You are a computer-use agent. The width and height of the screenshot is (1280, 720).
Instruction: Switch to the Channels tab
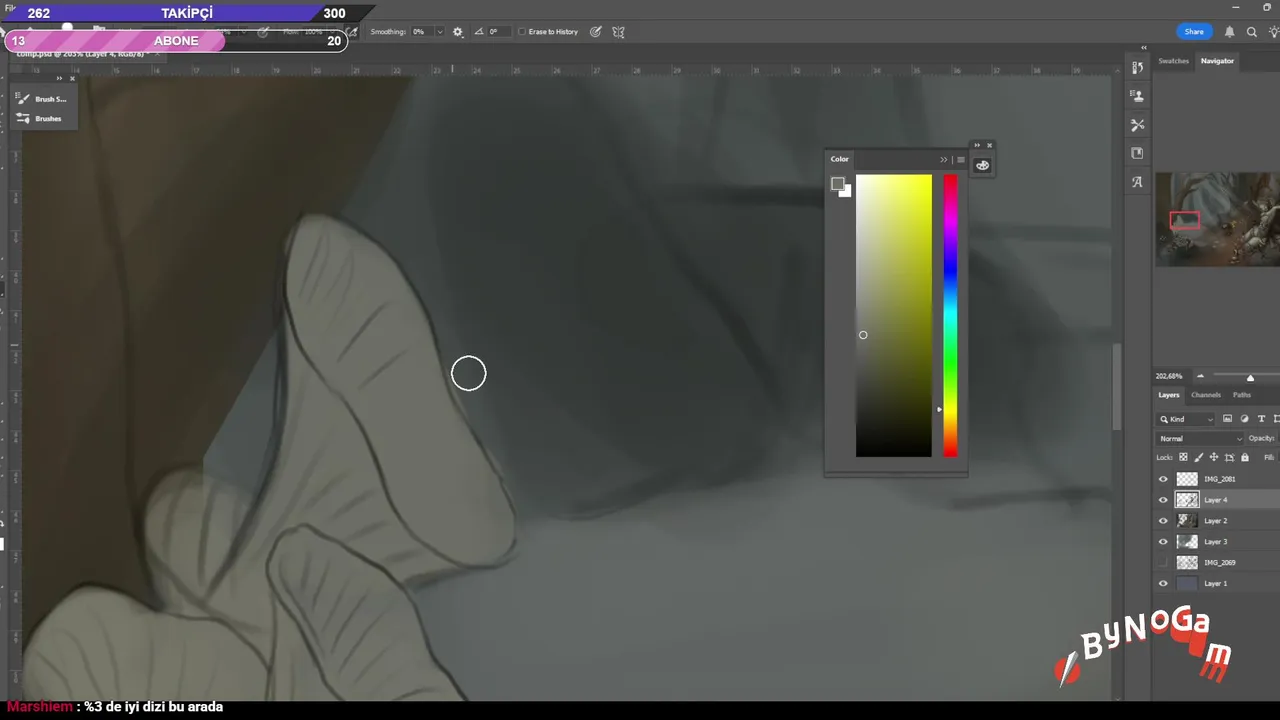point(1206,395)
